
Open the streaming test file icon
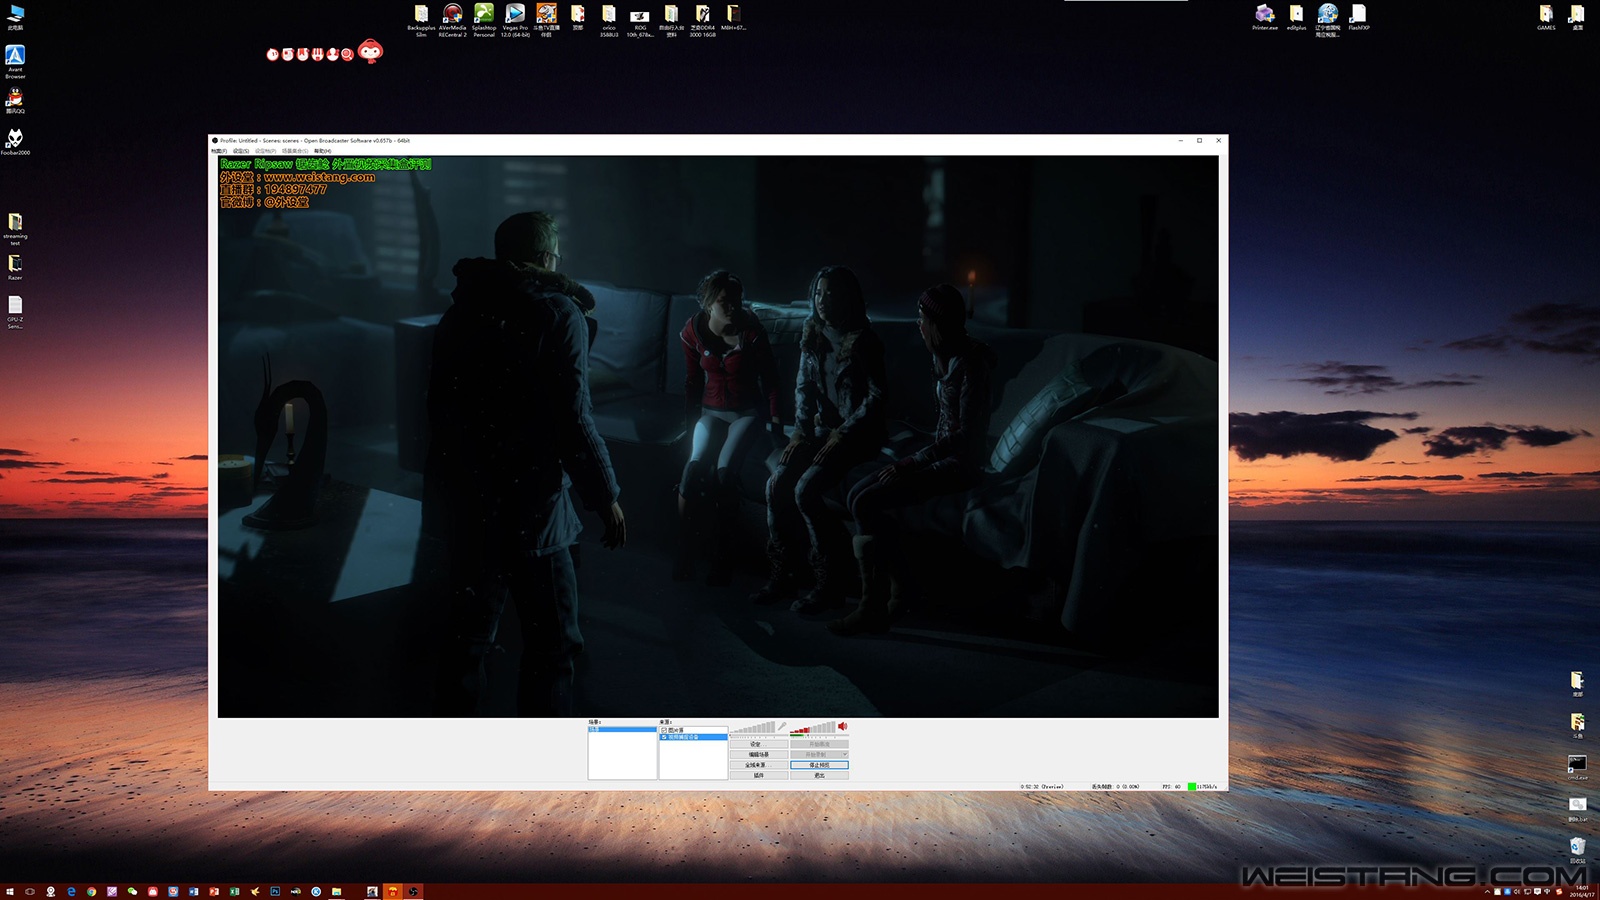(x=15, y=229)
